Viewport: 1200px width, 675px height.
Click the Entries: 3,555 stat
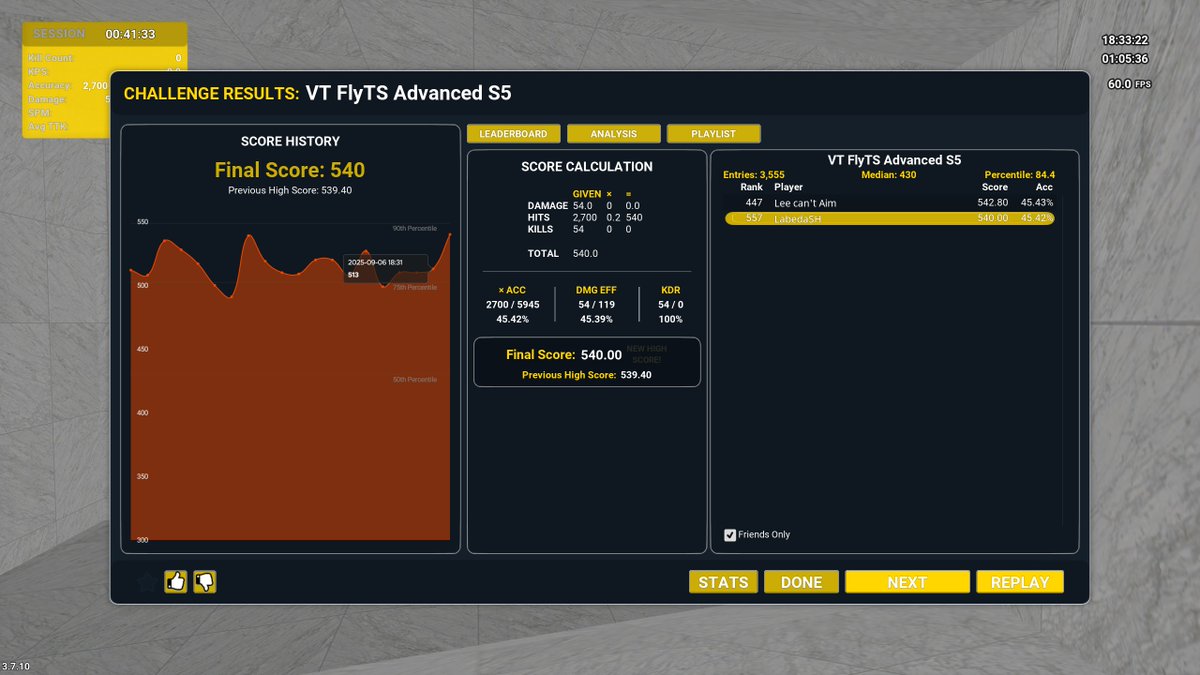tap(754, 174)
